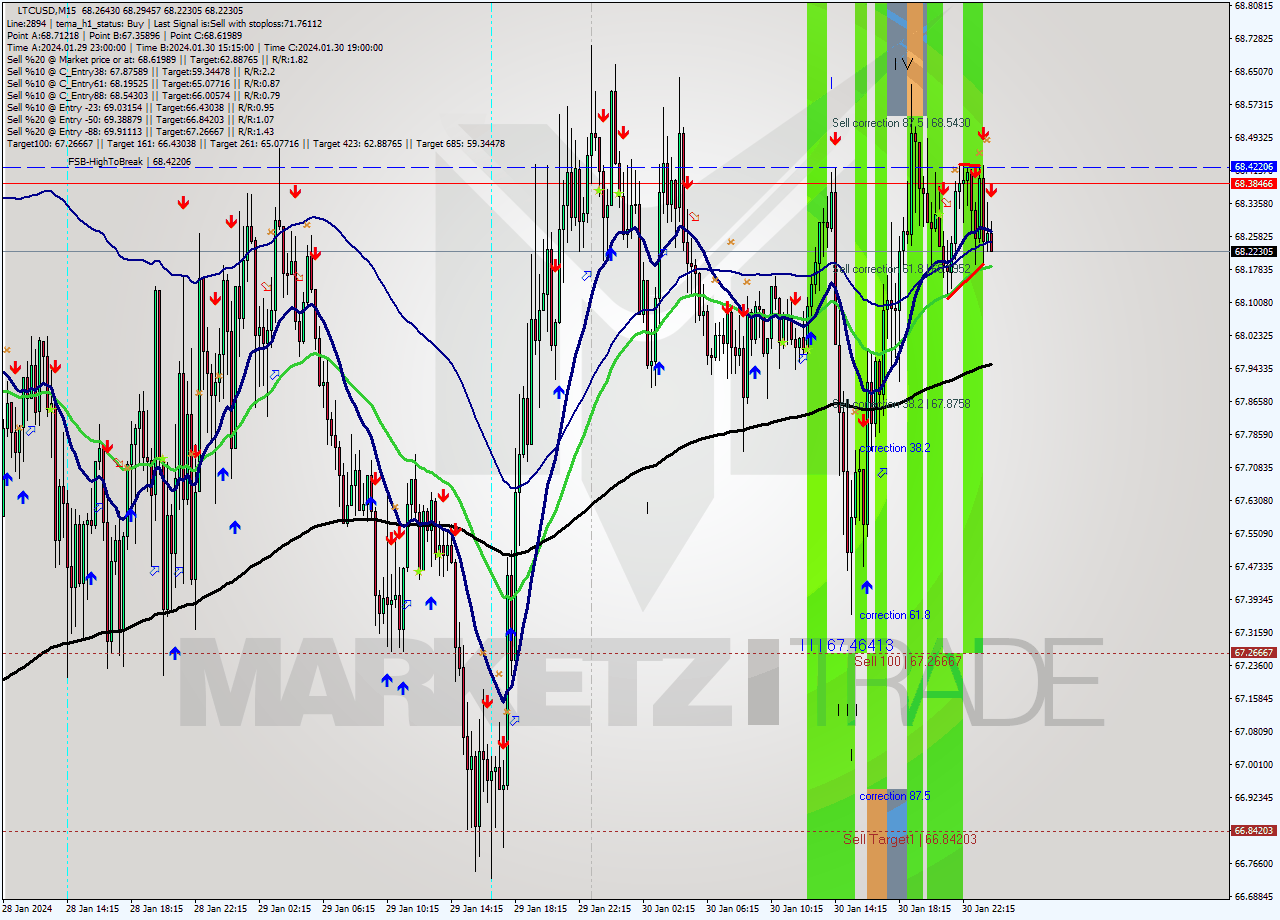Click the 'I I I | 67.46413' wave label

(x=847, y=646)
